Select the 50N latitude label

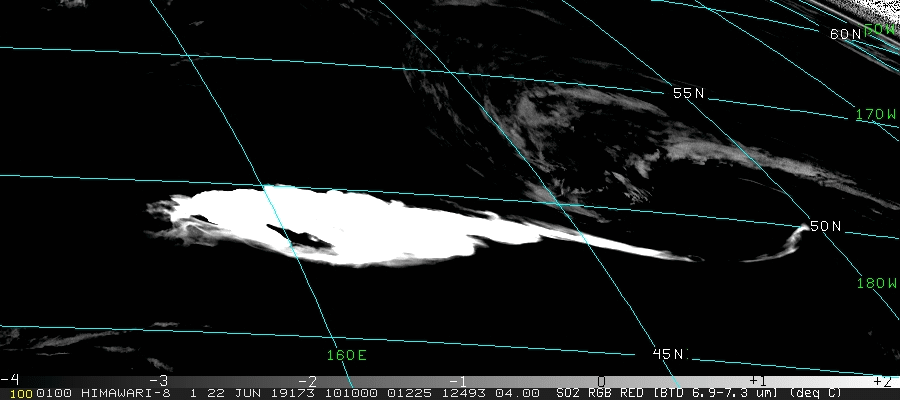tap(825, 227)
